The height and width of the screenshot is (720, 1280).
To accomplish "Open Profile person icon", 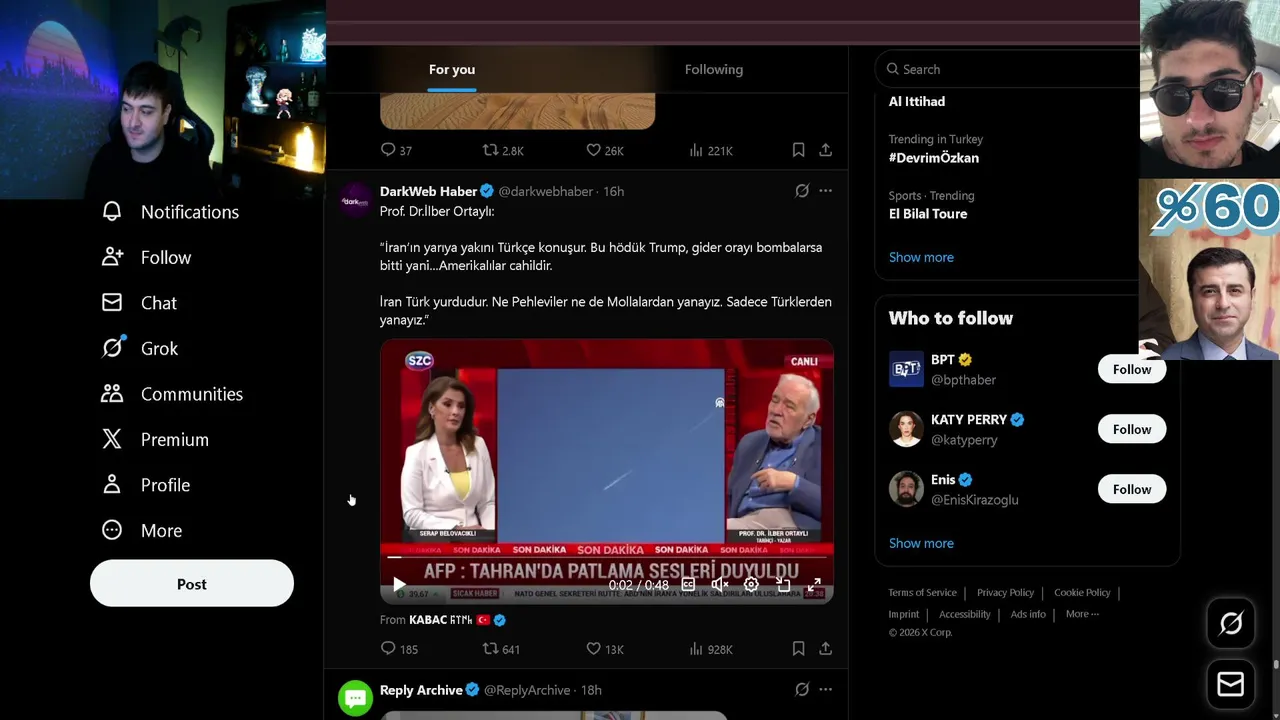I will 112,484.
